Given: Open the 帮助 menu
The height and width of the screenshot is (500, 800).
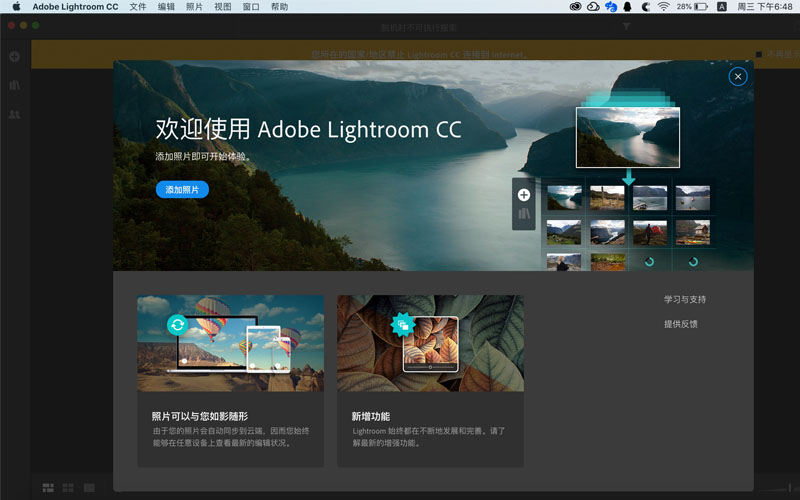Looking at the screenshot, I should tap(280, 7).
